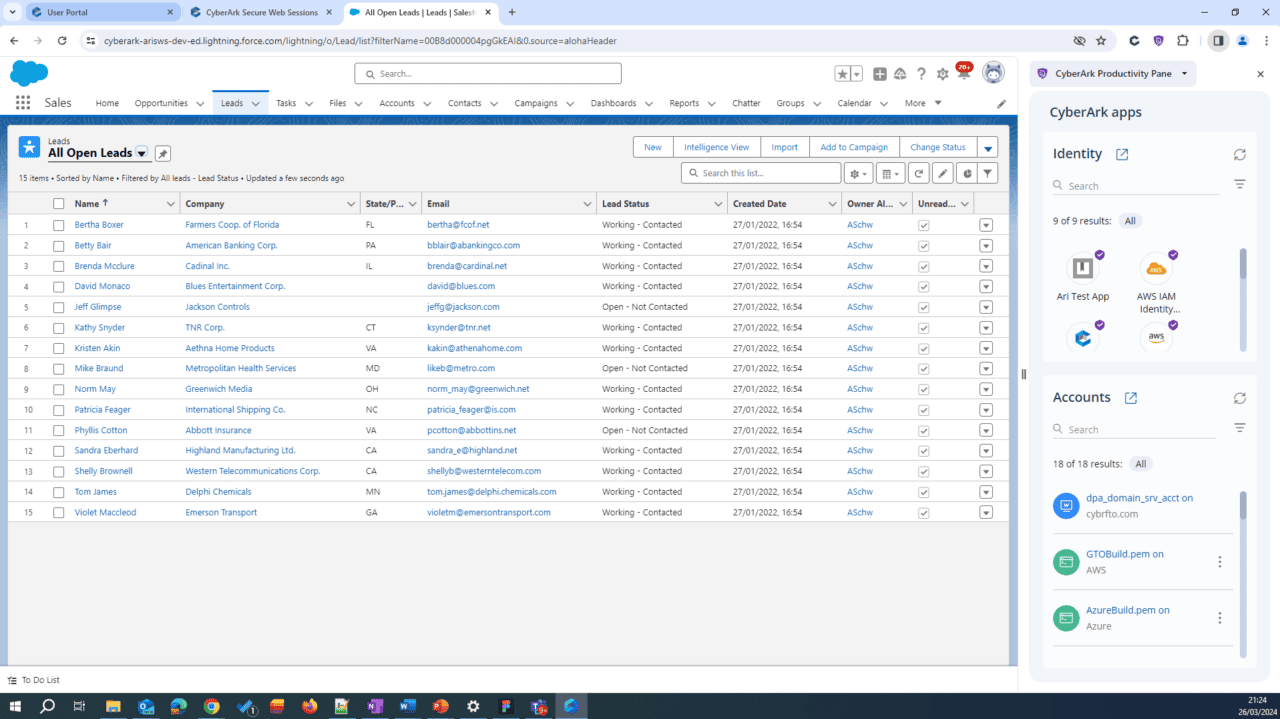Launch the App Launcher waffle icon
Viewport: 1280px width, 719px height.
pyautogui.click(x=22, y=102)
